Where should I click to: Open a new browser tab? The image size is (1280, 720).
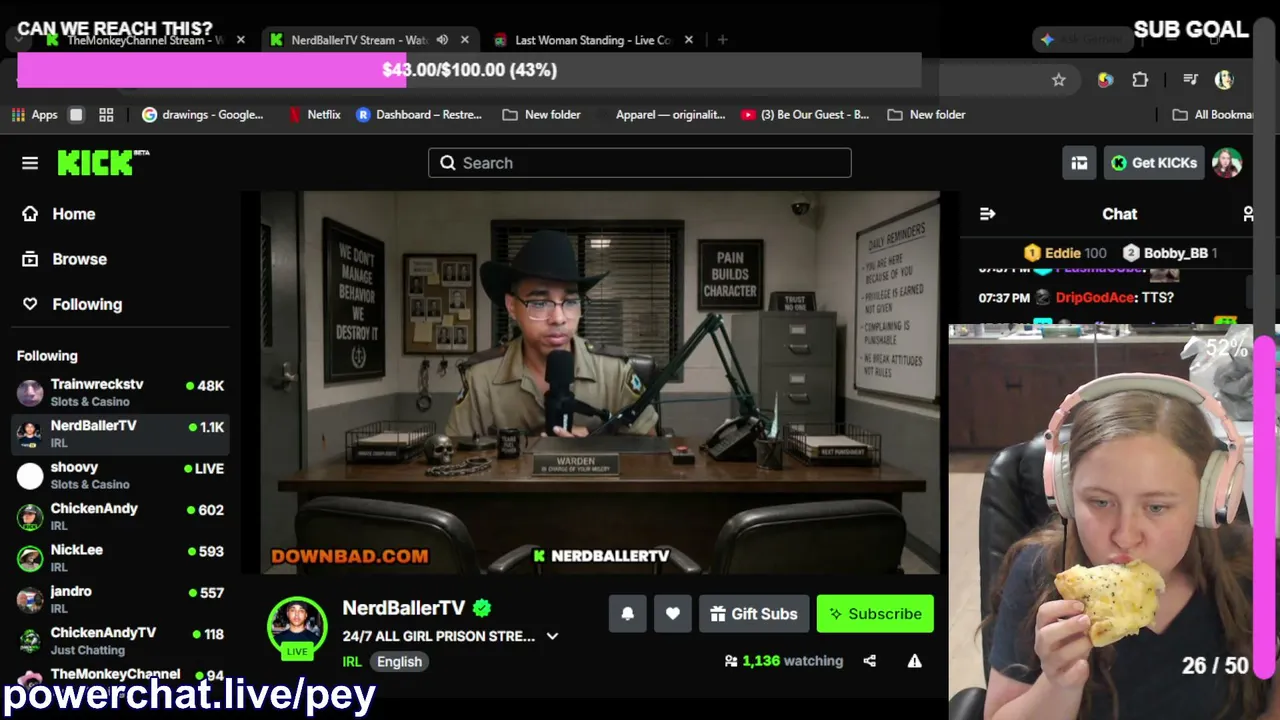pos(722,40)
